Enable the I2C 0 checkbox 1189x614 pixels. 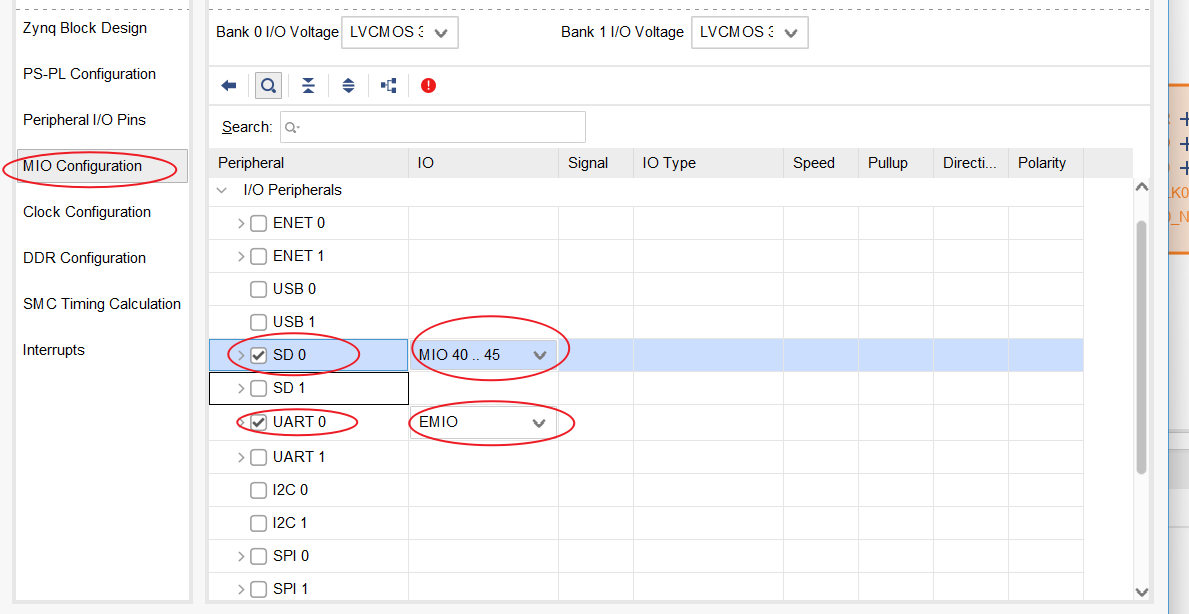(259, 490)
